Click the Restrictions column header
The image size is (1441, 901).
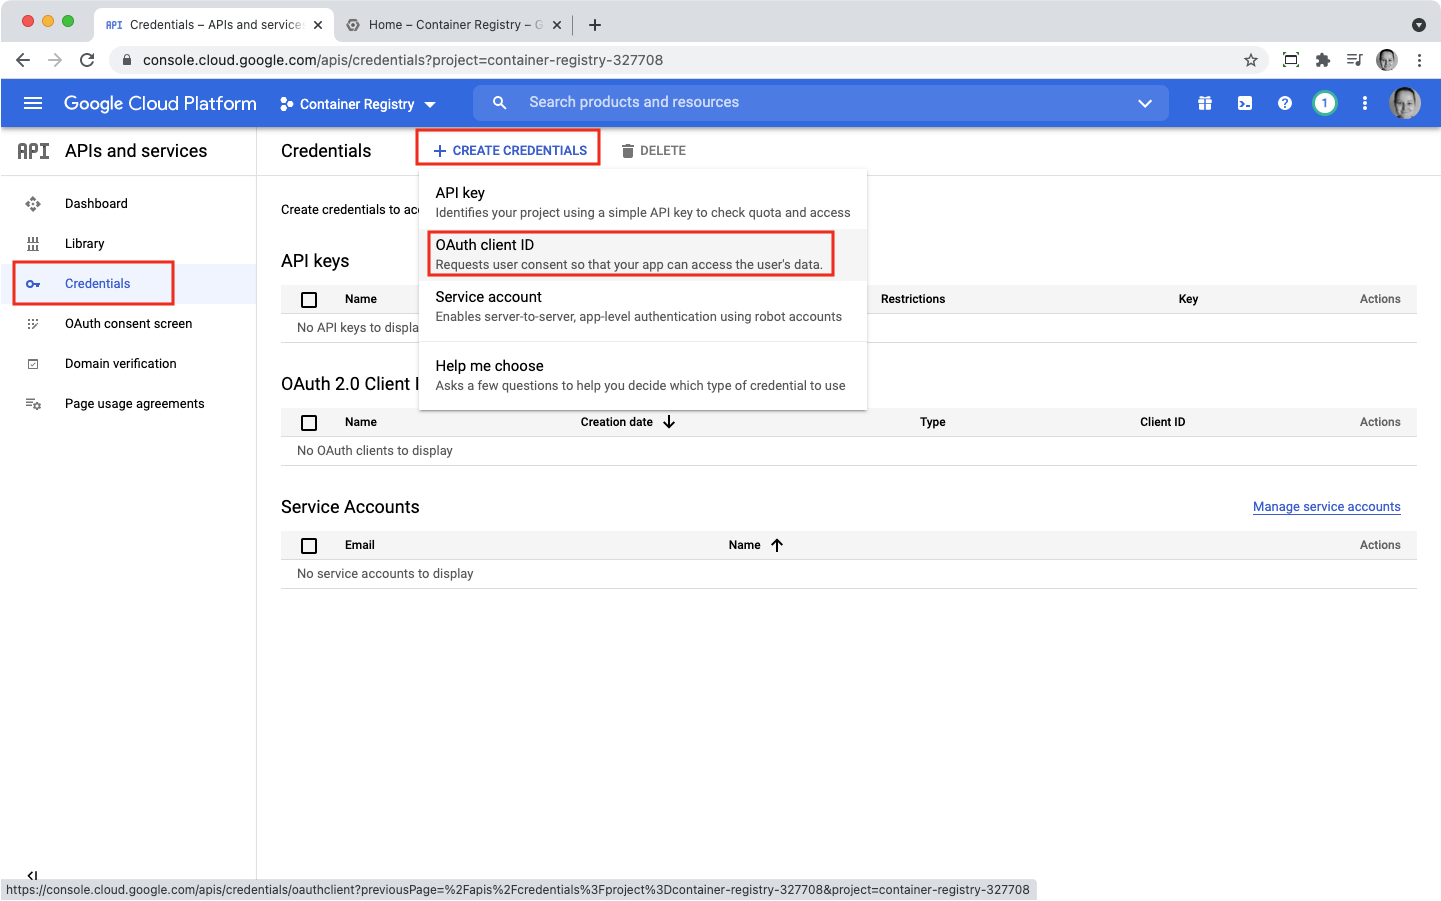[913, 299]
